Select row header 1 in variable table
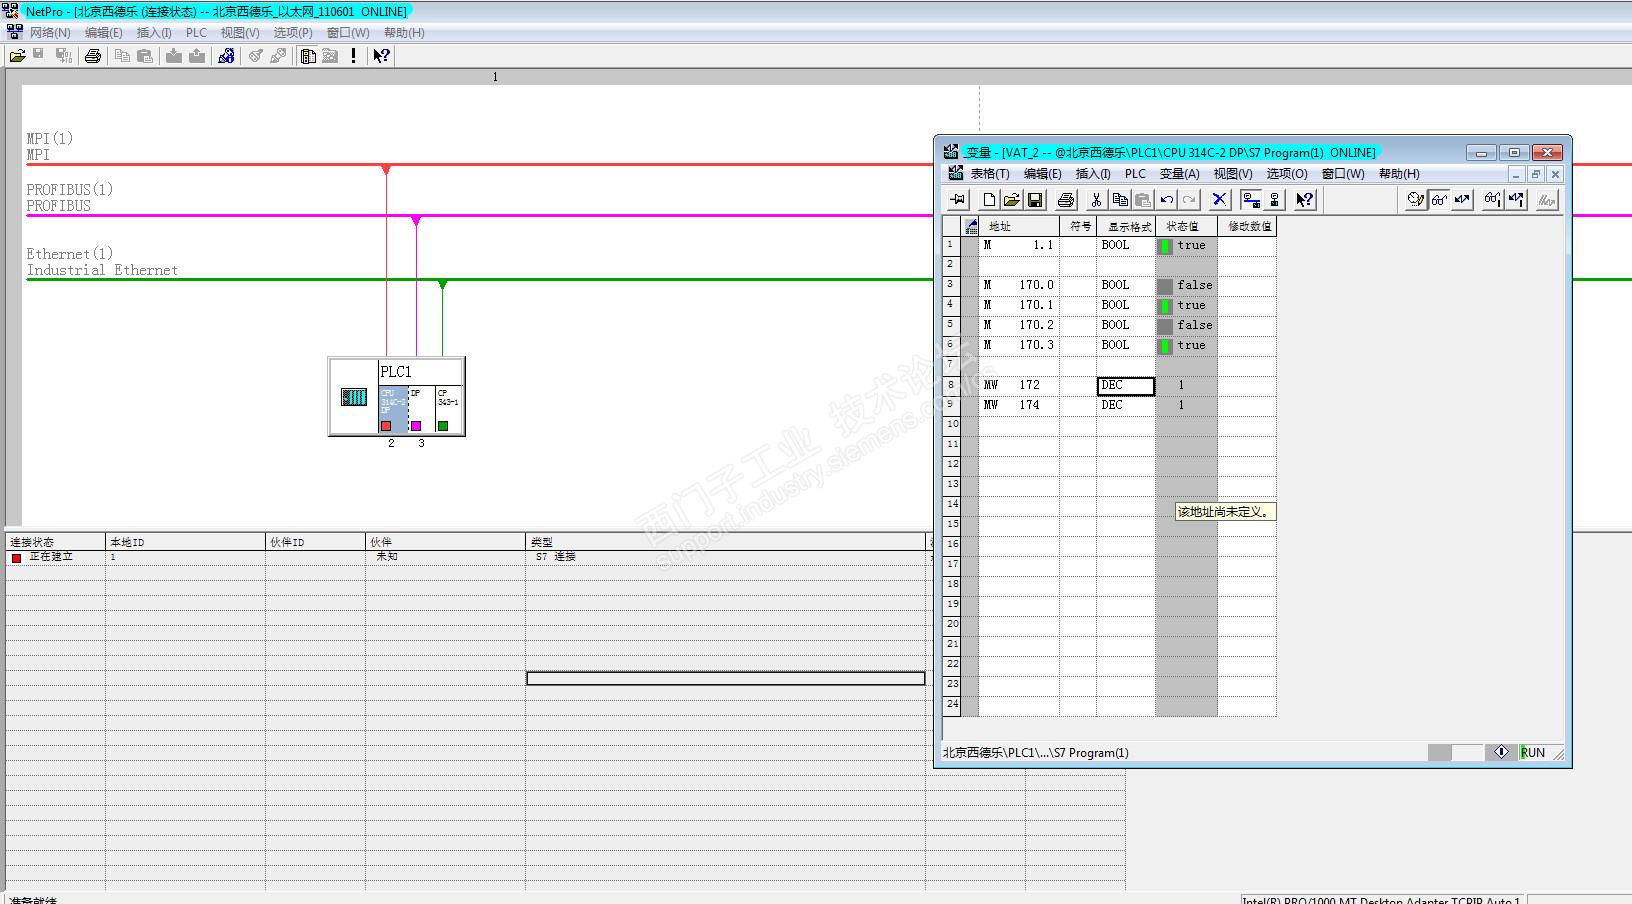This screenshot has height=904, width=1632. pos(951,246)
